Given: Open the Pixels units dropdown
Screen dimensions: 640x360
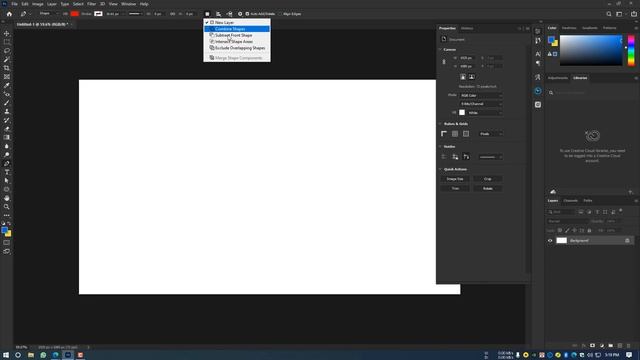Looking at the screenshot, I should tap(491, 134).
